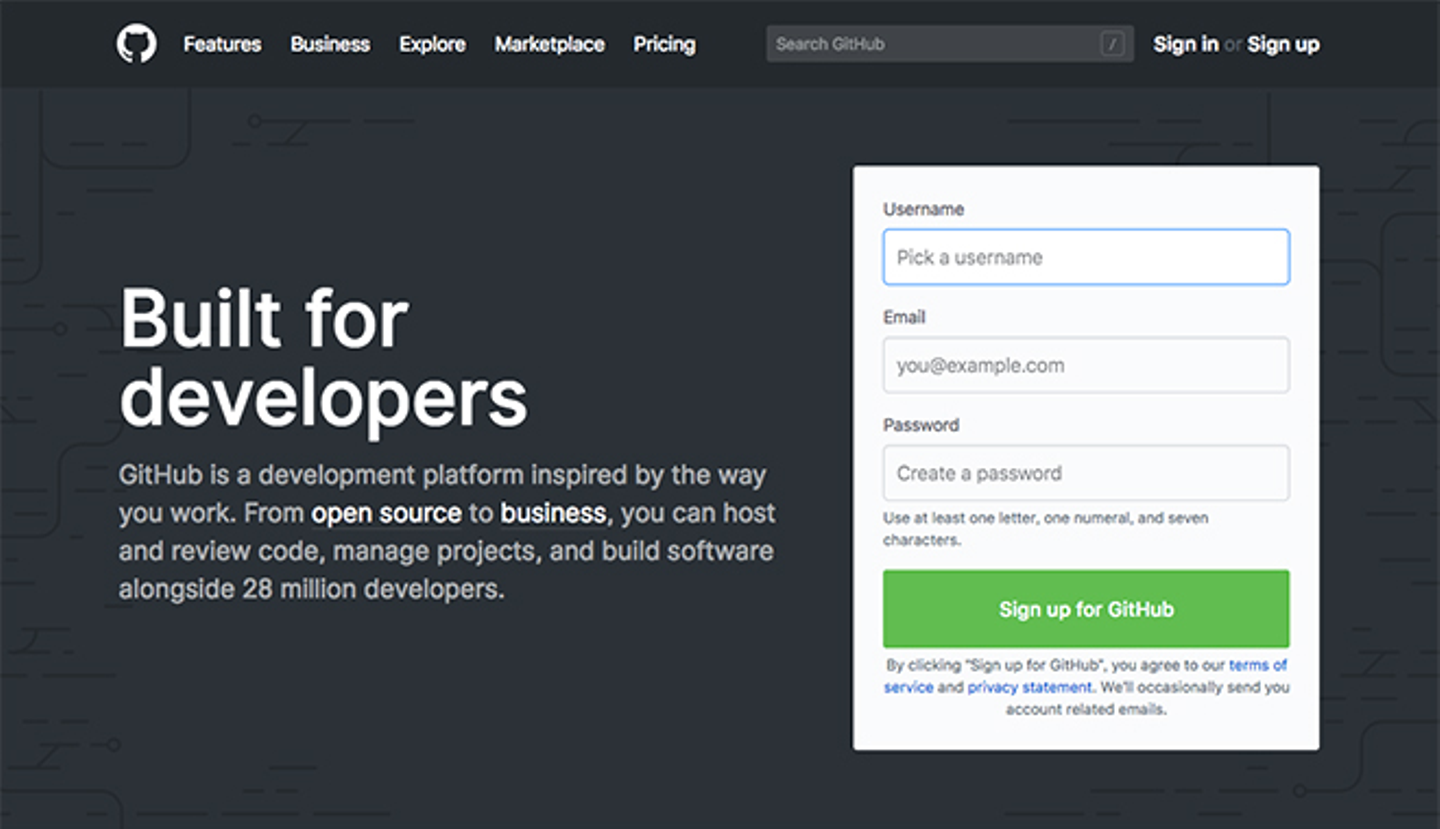Click Sign up in the header
1440x829 pixels.
[x=1283, y=44]
